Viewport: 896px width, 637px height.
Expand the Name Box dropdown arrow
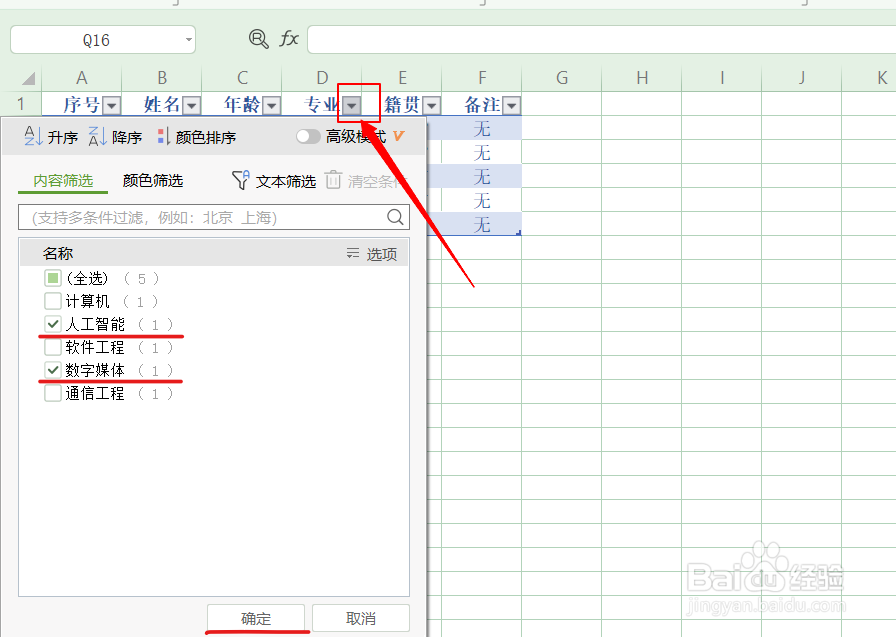coord(188,40)
